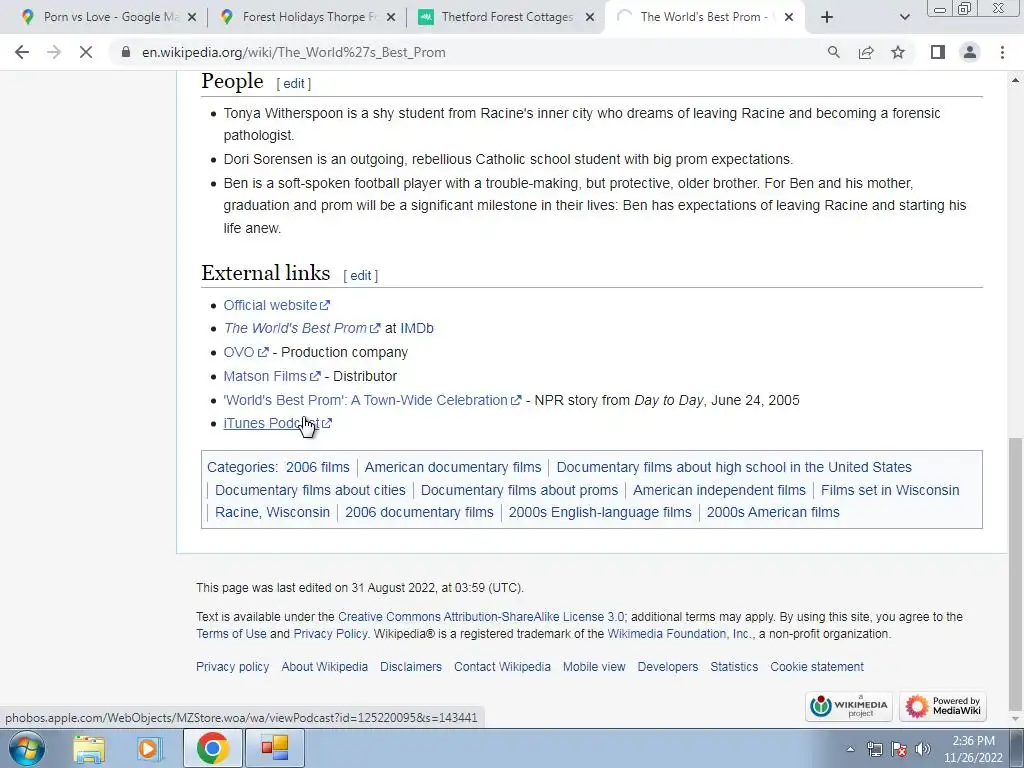This screenshot has width=1024, height=768.
Task: Open the OVO production company link
Action: [x=246, y=352]
